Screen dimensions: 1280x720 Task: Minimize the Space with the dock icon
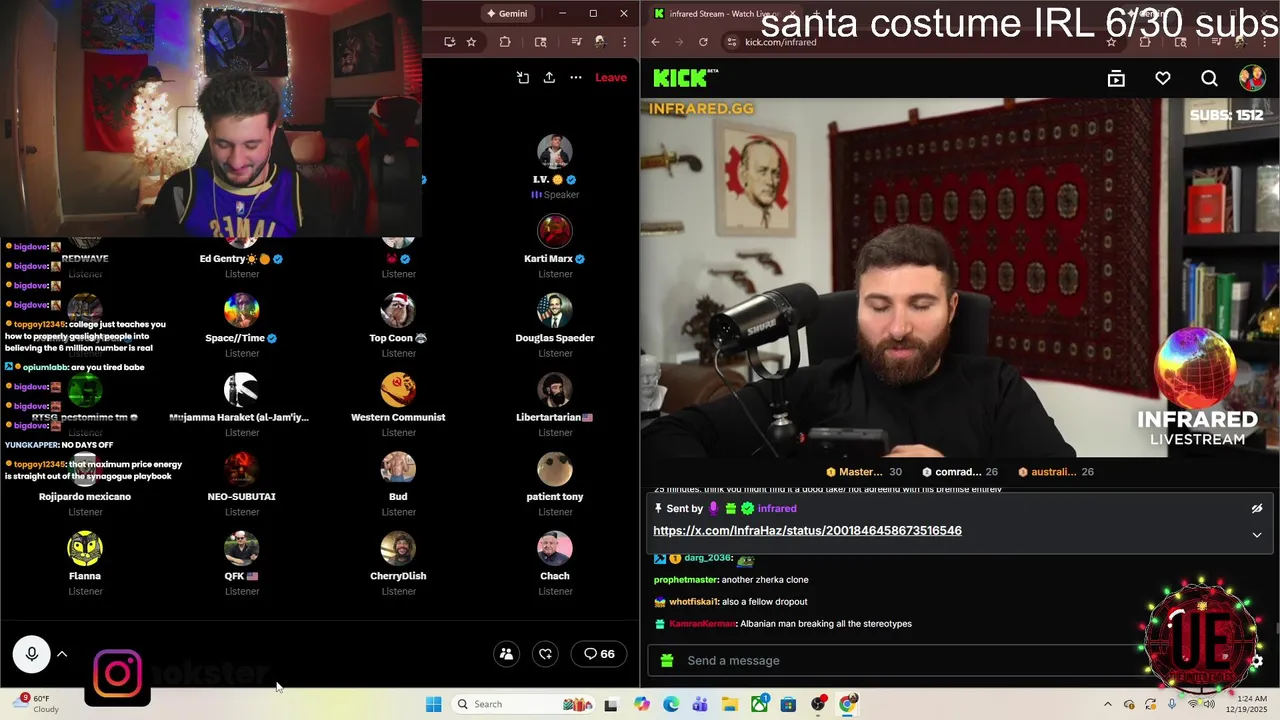pos(523,77)
